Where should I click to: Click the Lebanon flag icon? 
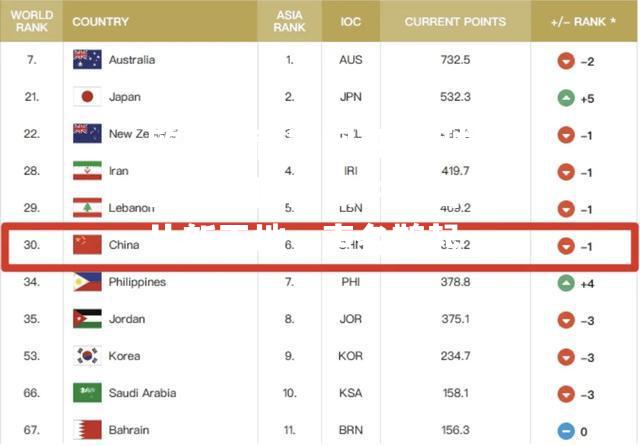pyautogui.click(x=87, y=208)
